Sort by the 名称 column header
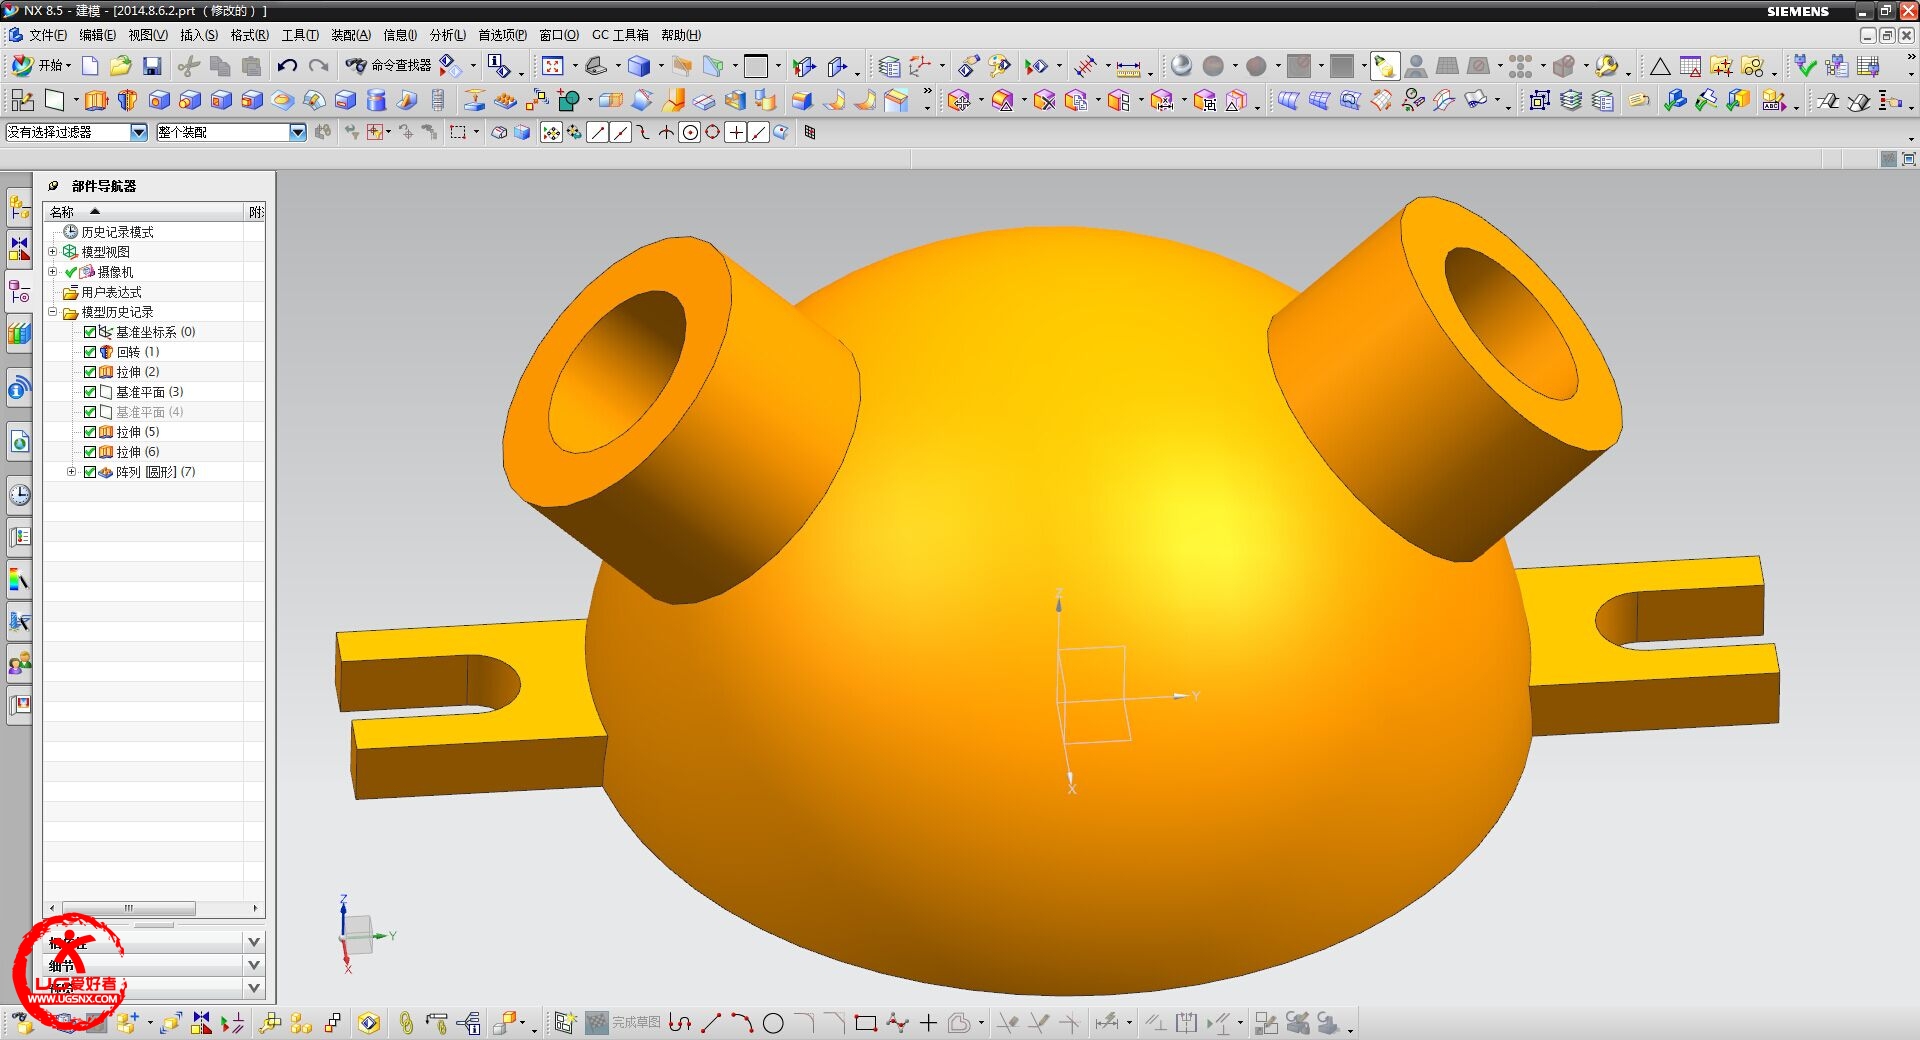Viewport: 1920px width, 1040px height. (144, 212)
